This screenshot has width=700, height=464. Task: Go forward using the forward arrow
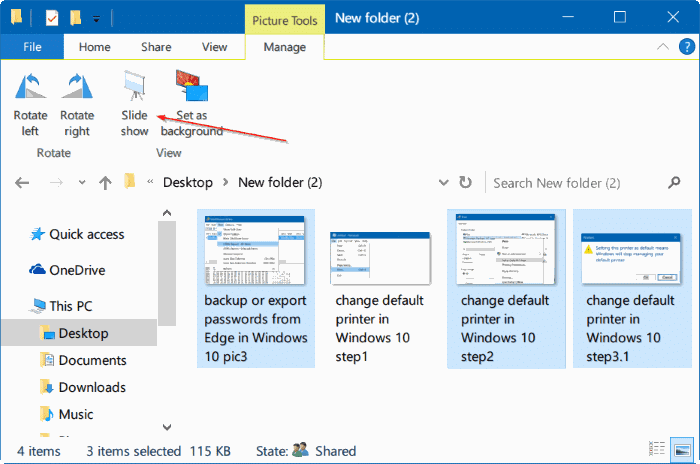[56, 183]
